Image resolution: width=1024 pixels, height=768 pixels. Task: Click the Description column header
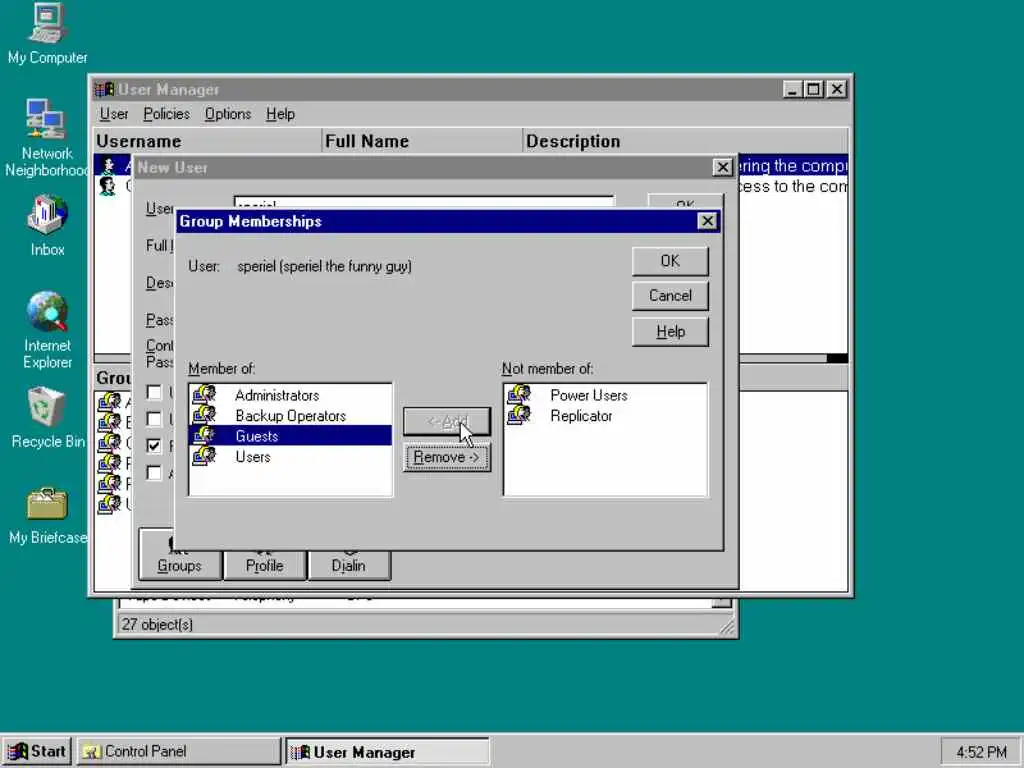[686, 141]
